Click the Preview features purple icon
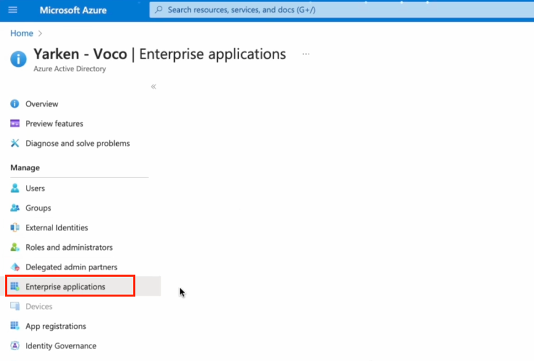The height and width of the screenshot is (362, 534). (x=15, y=123)
